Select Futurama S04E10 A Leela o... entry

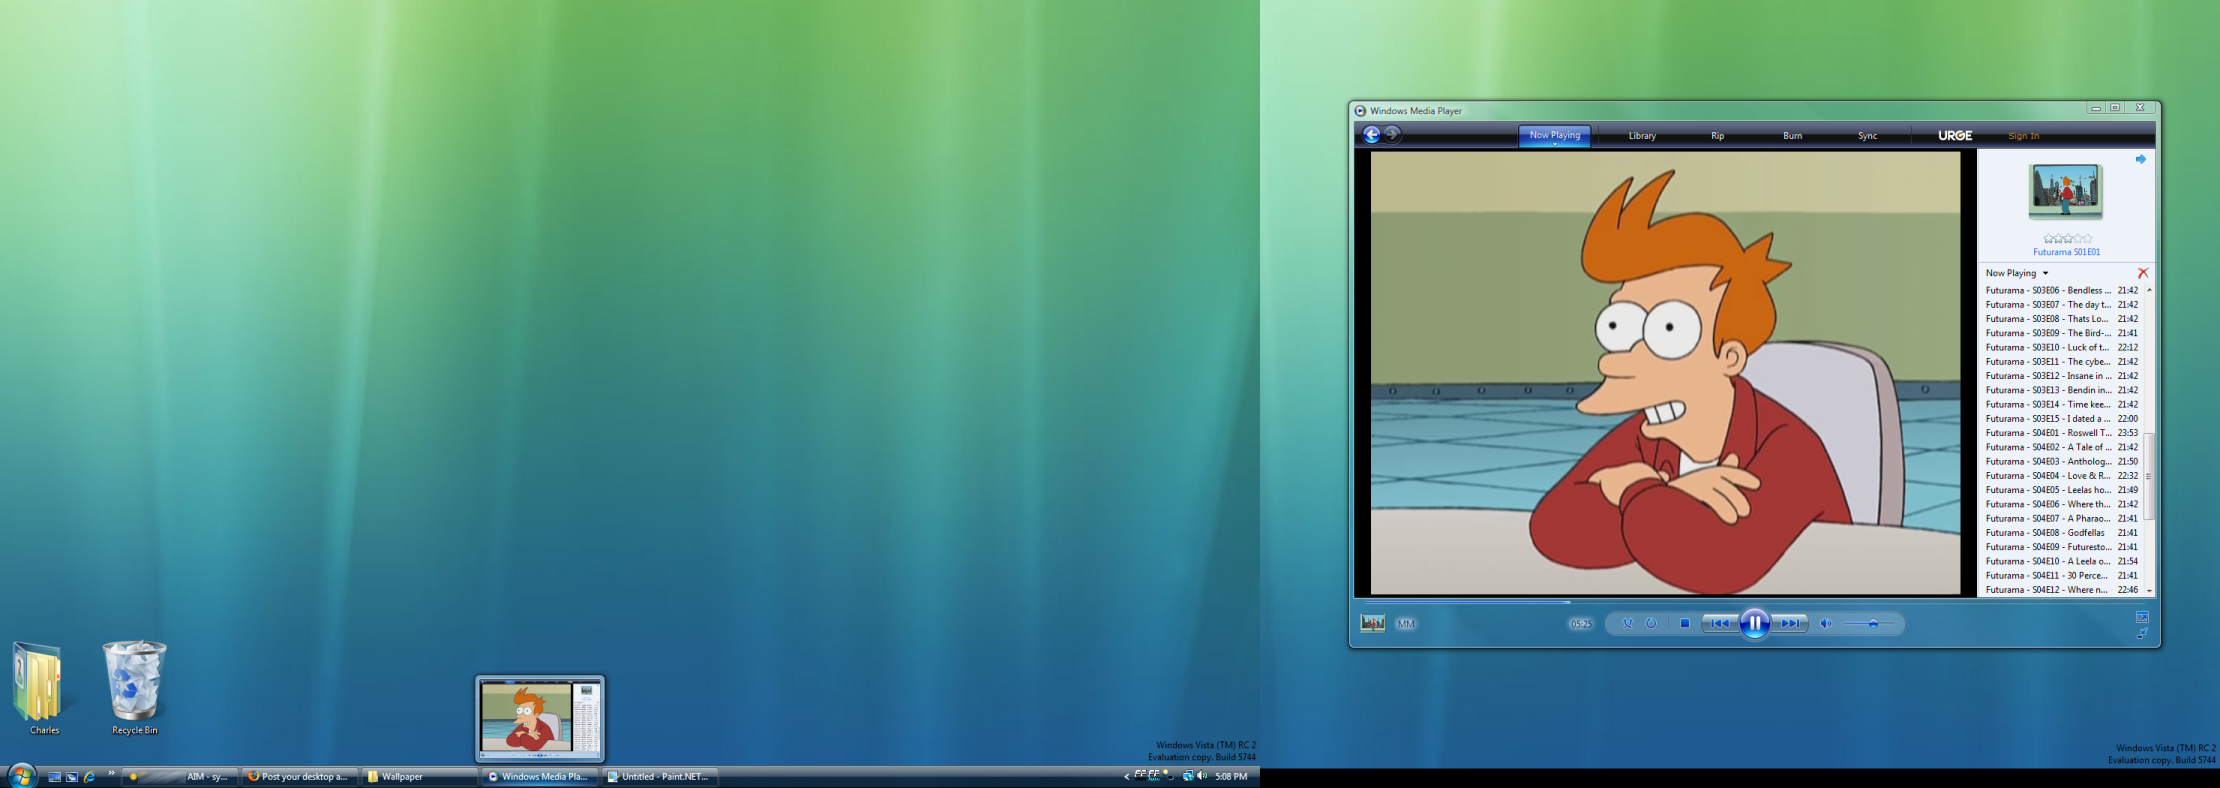[2061, 561]
